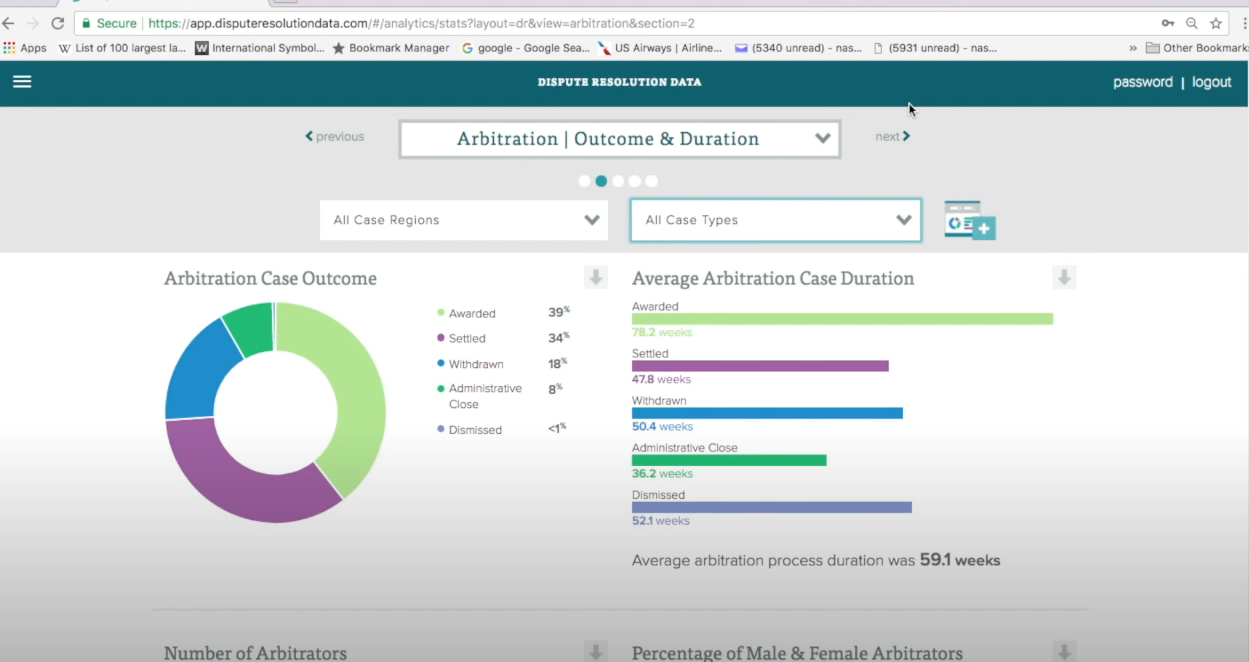Reload the page with browser refresh icon
Screen dimensions: 1249x662
pyautogui.click(x=57, y=23)
